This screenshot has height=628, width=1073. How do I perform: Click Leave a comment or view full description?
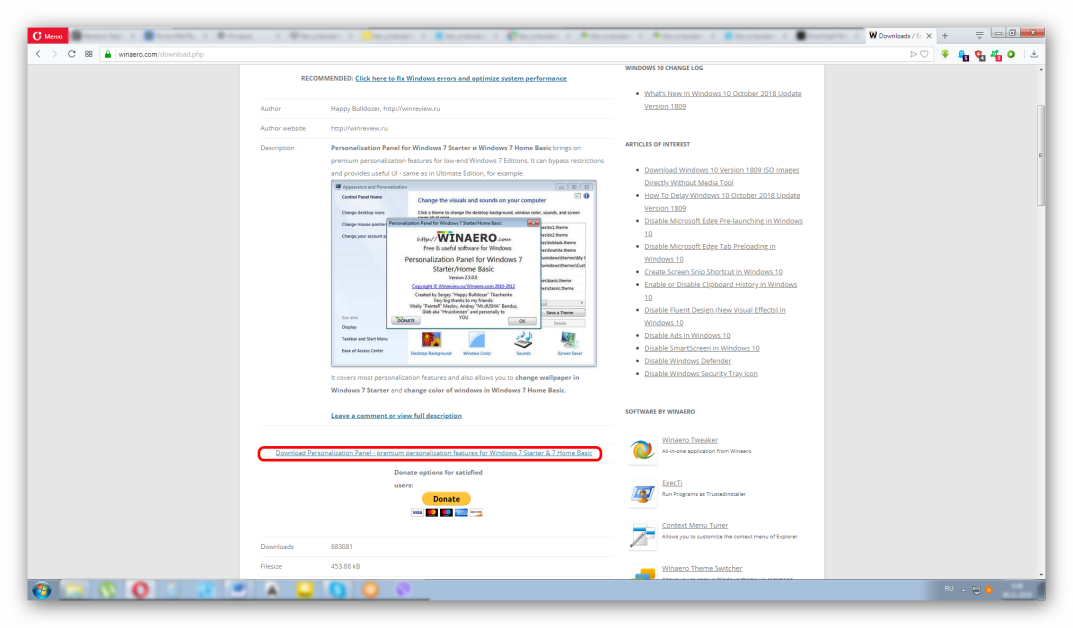pos(396,415)
